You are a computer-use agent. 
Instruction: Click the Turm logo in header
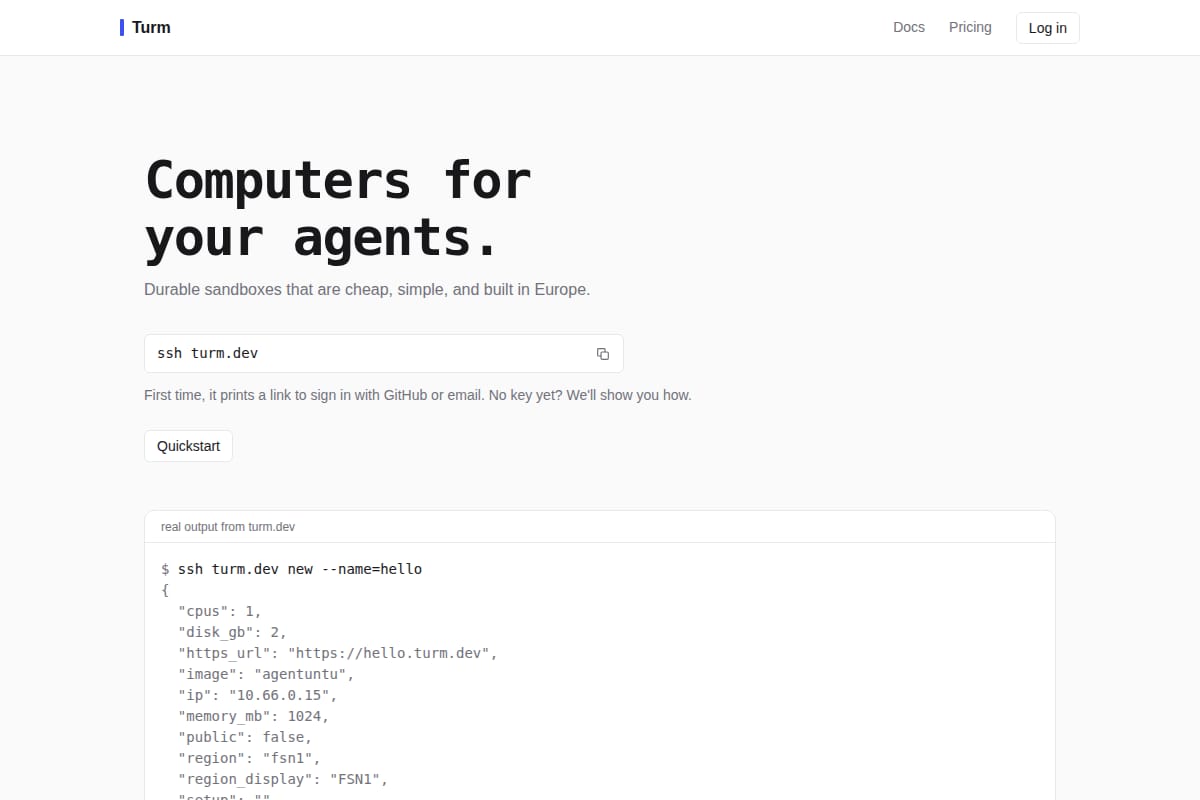click(x=145, y=27)
